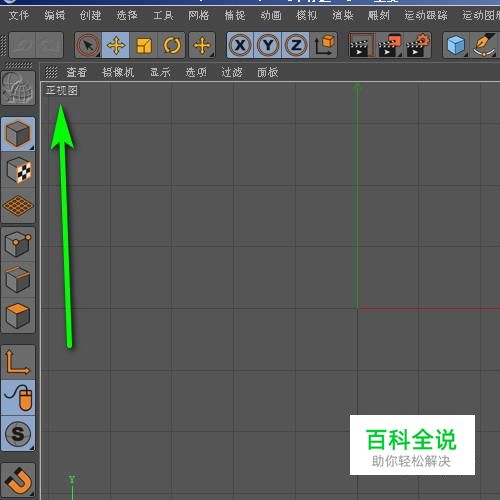Add a cube primitive object
Screen dimensions: 500x500
[x=456, y=45]
